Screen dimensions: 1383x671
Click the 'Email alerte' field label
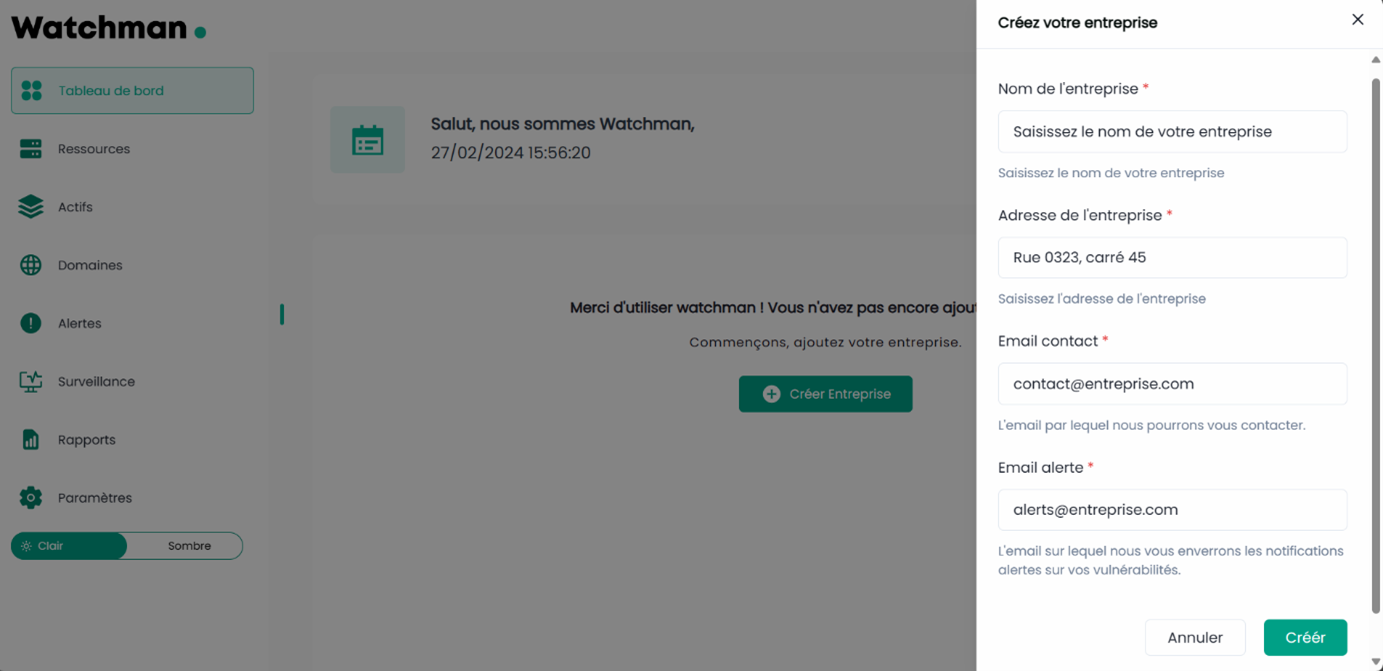point(1041,468)
